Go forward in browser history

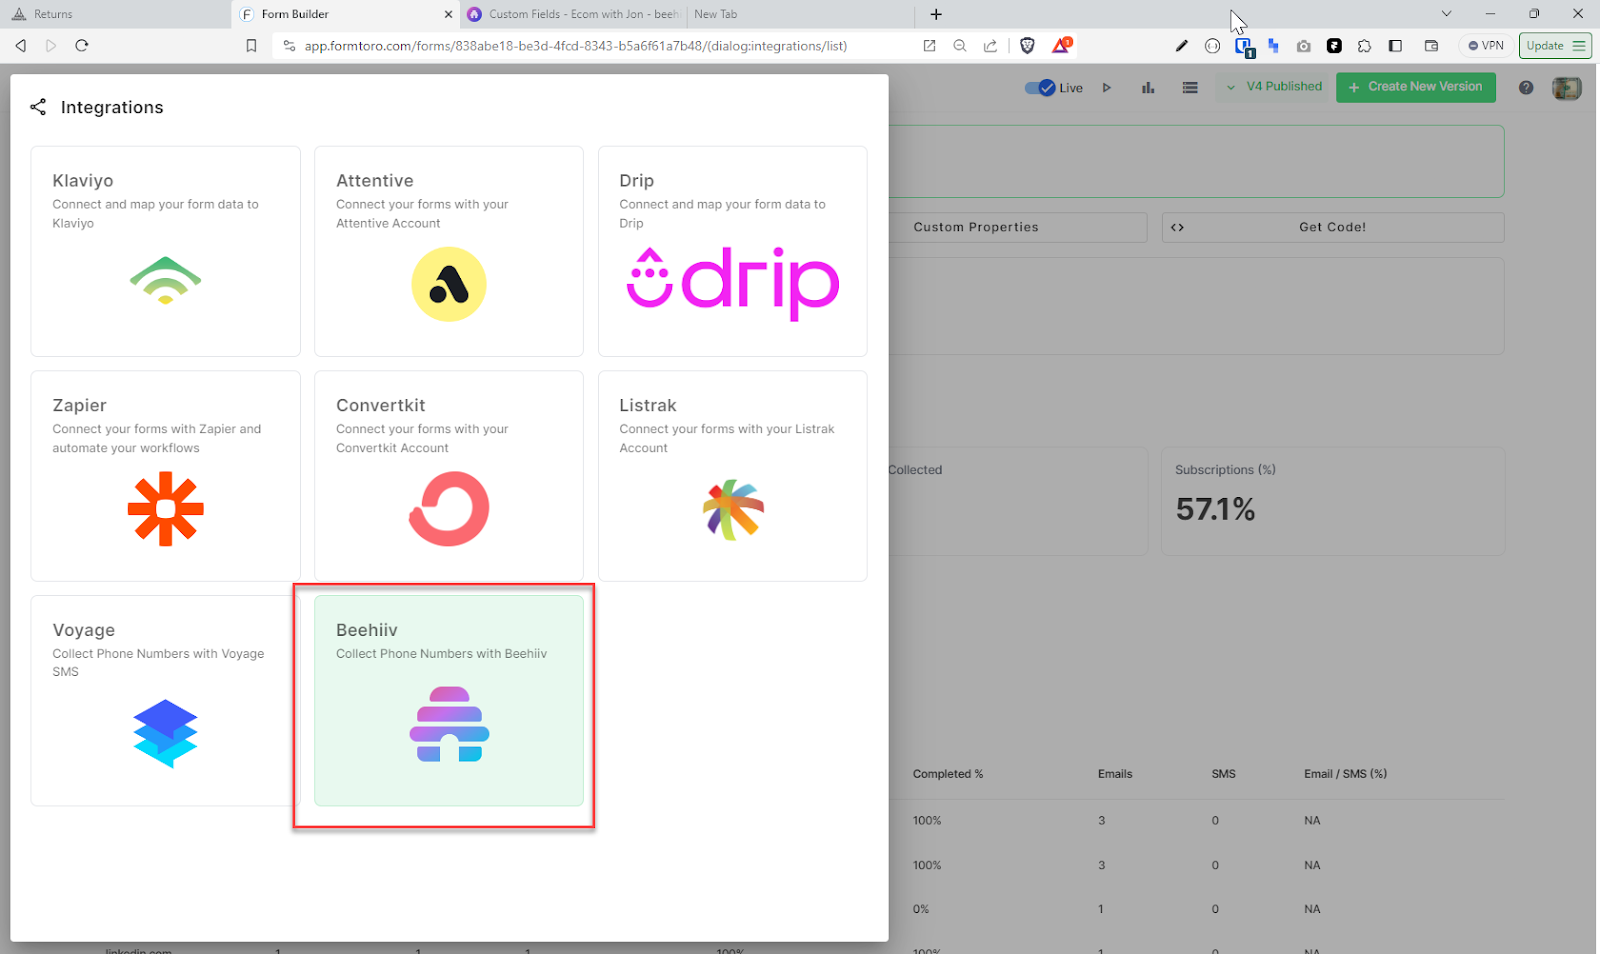[51, 46]
